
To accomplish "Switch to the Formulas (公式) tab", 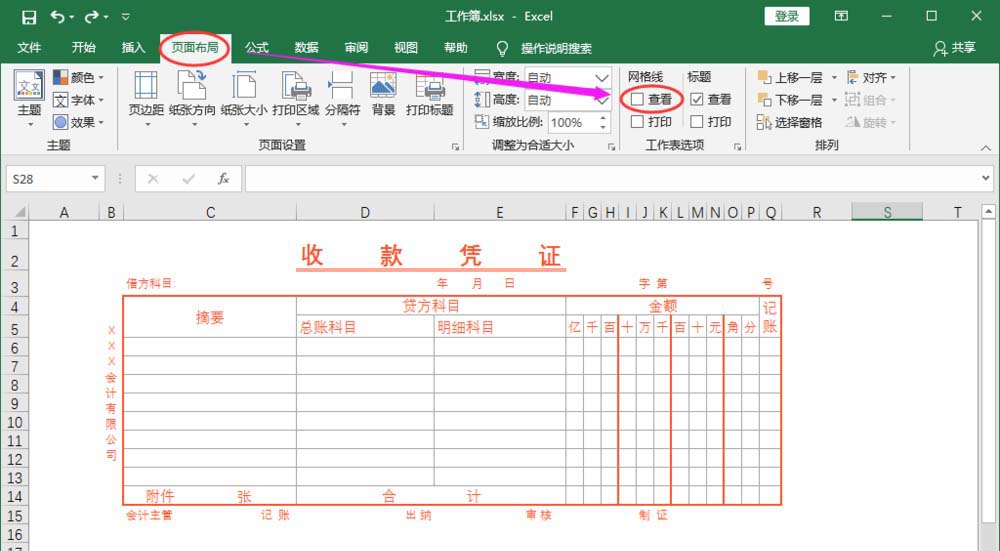I will [x=257, y=48].
